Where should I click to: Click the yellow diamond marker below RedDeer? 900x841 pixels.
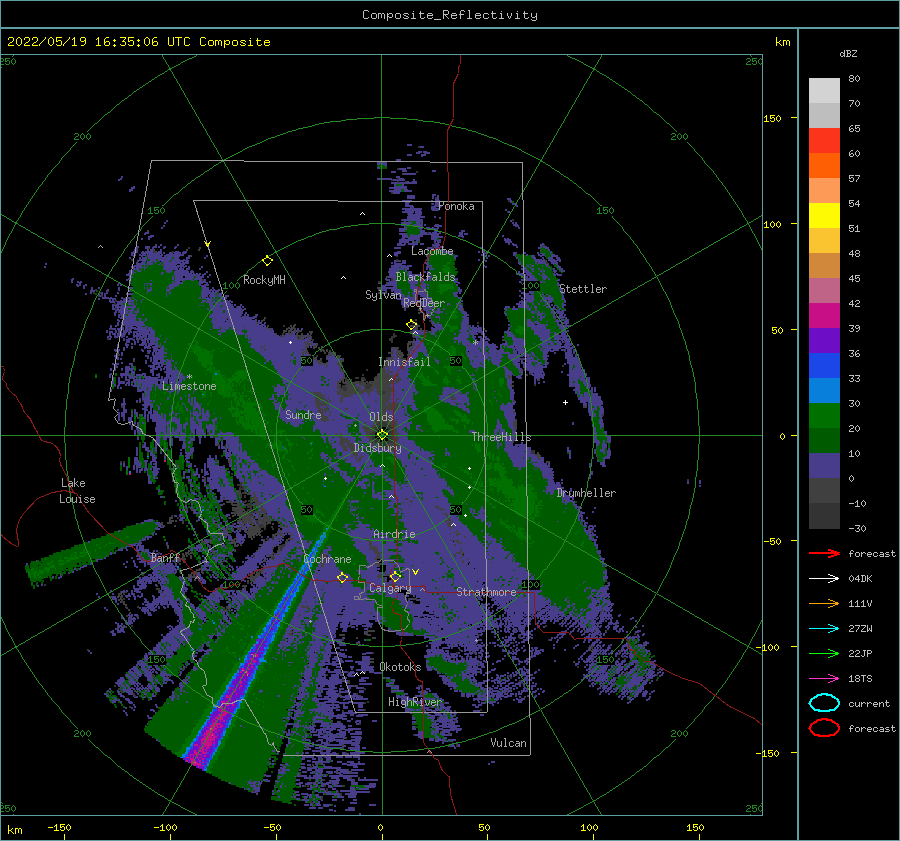pos(412,325)
